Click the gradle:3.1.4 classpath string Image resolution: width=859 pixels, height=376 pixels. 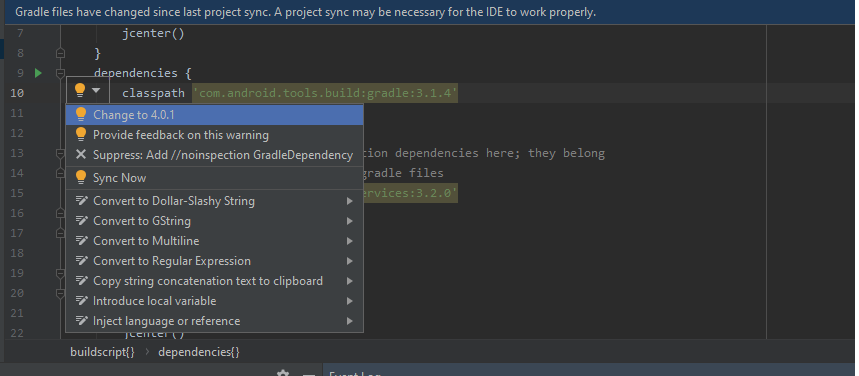click(x=325, y=93)
